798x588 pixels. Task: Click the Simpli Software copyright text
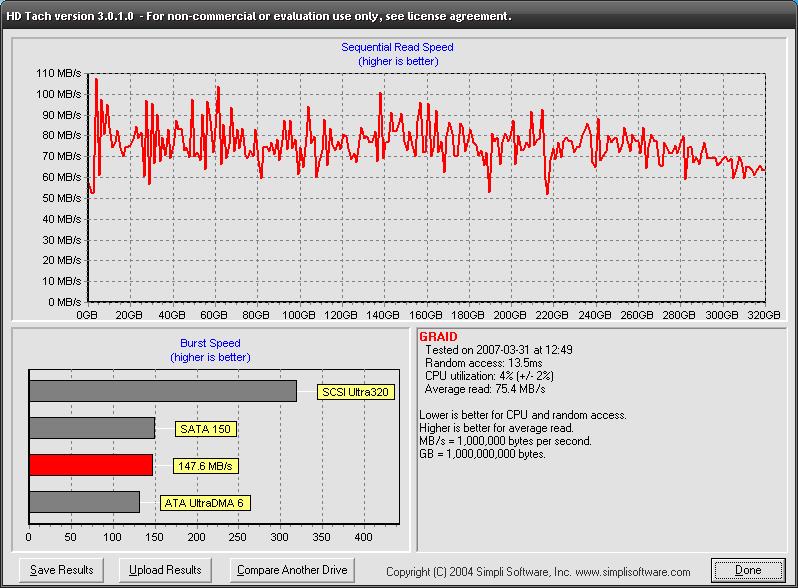538,572
